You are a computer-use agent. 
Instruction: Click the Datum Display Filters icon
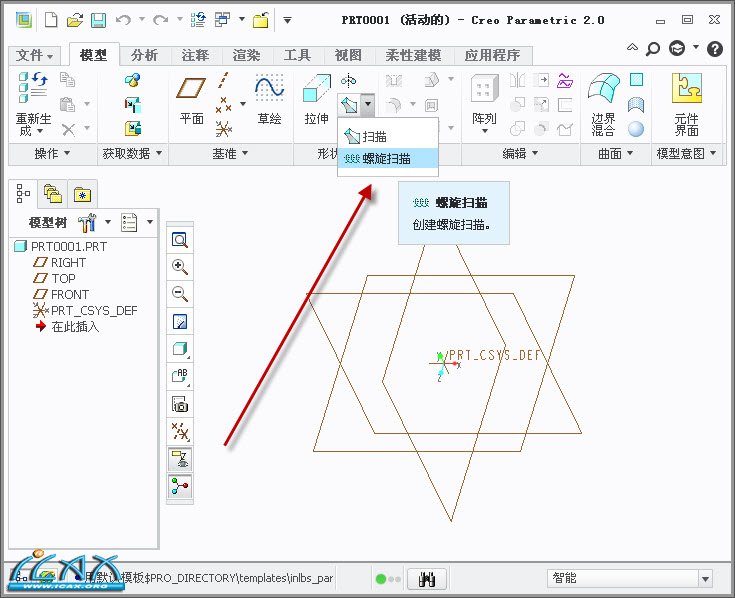(180, 432)
